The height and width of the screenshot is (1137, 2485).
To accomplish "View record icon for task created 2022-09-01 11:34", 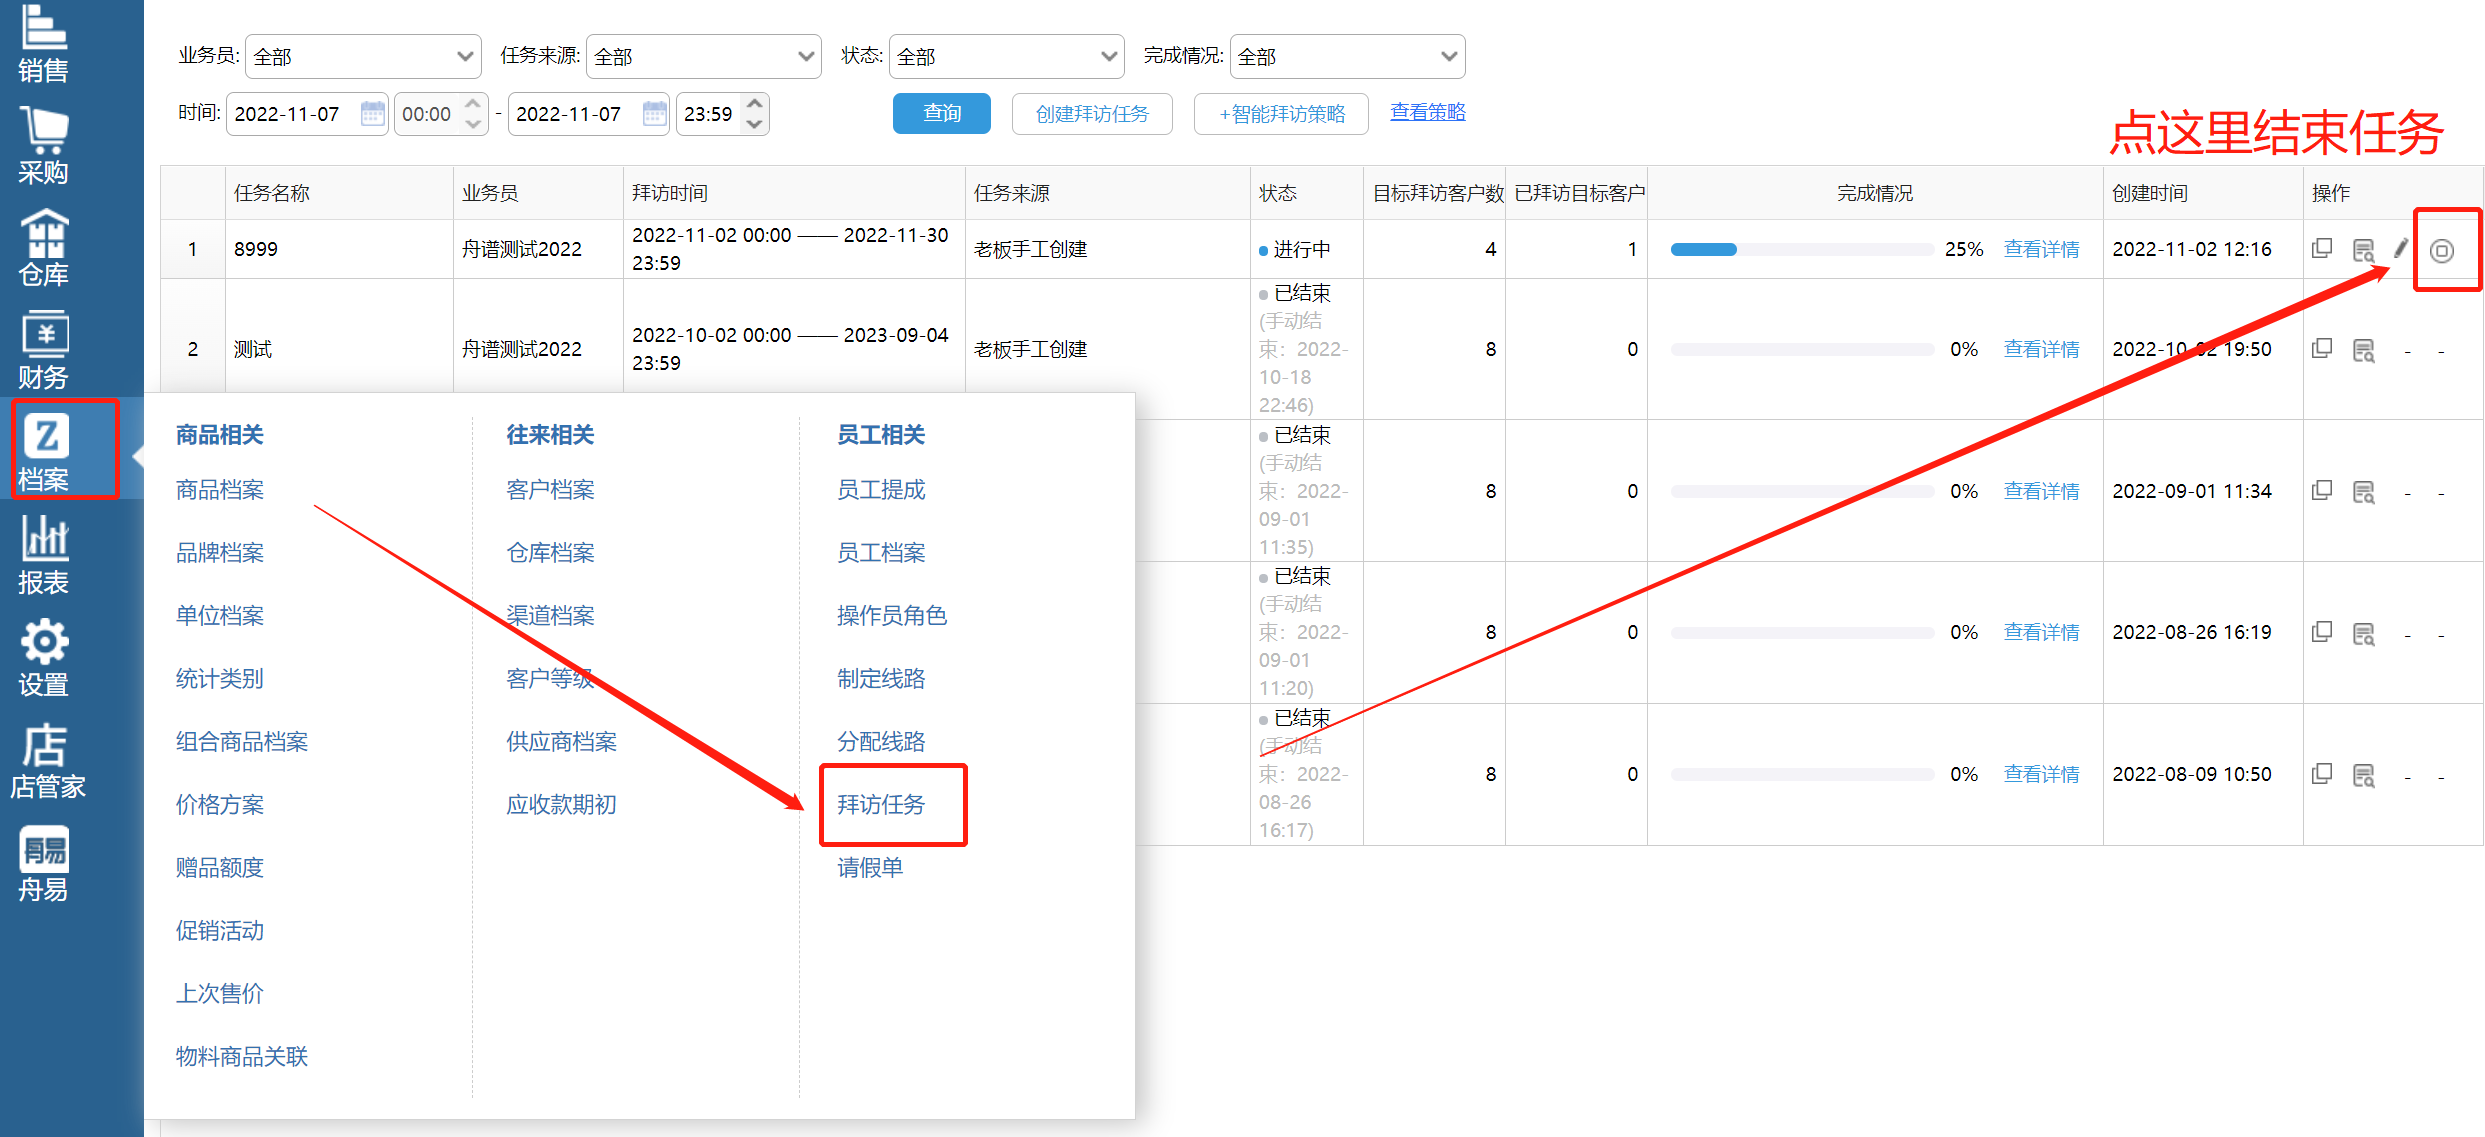I will click(x=2363, y=492).
